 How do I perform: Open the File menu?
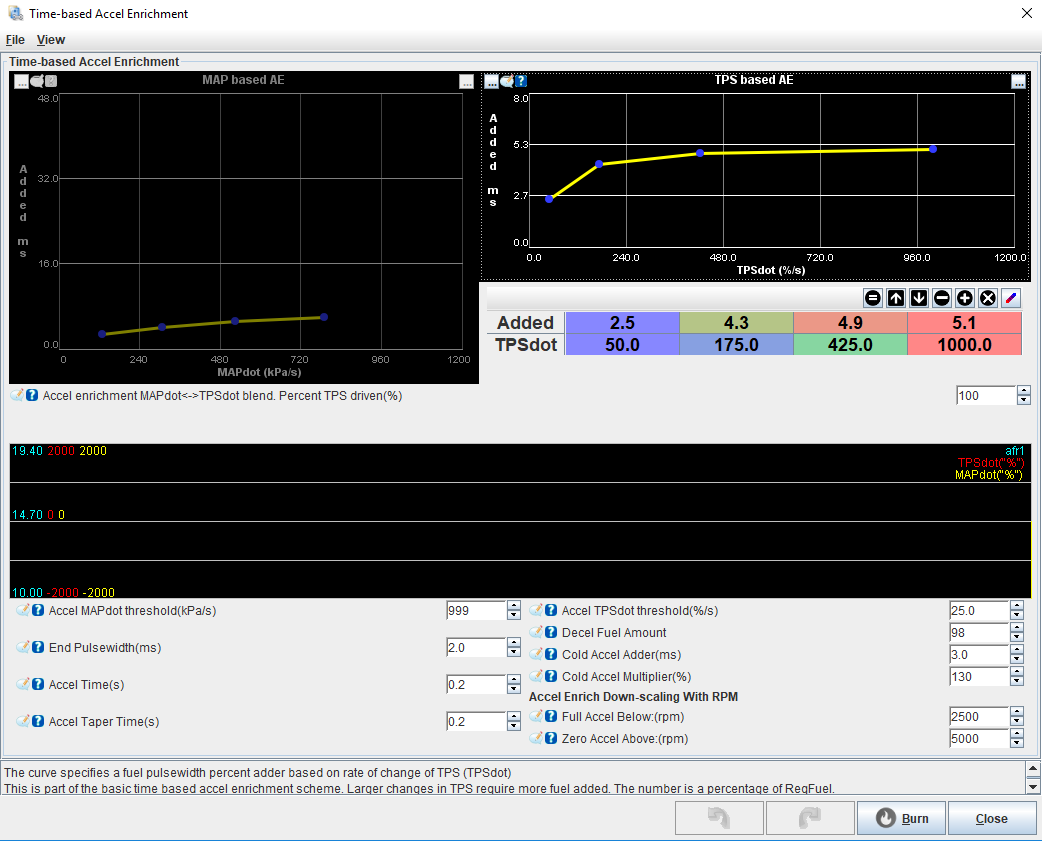coord(15,40)
